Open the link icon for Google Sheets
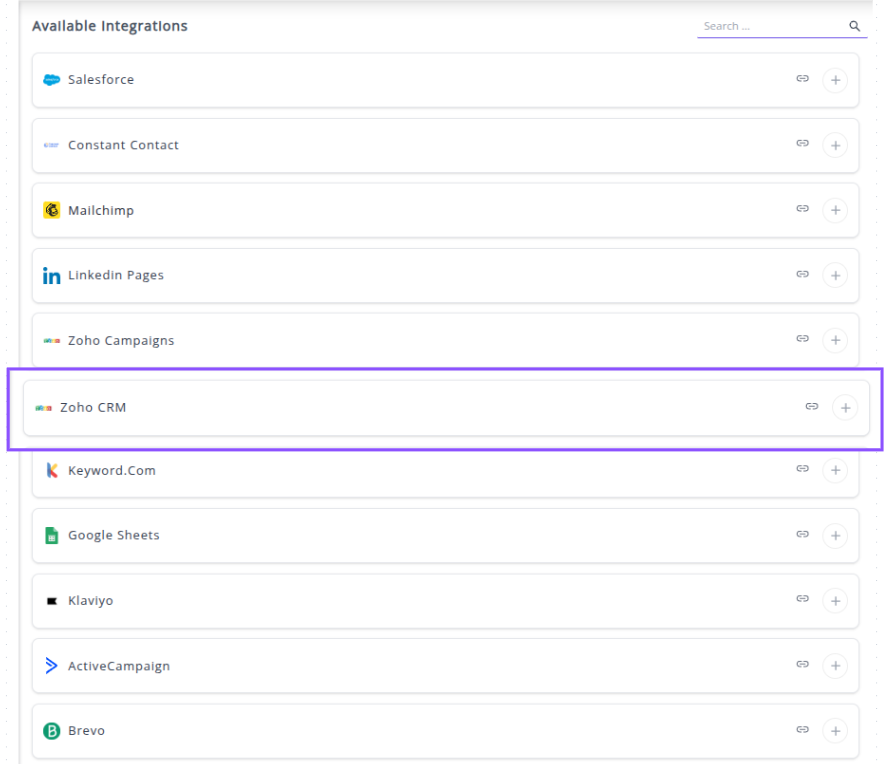Viewport: 886px width, 764px height. pyautogui.click(x=802, y=534)
